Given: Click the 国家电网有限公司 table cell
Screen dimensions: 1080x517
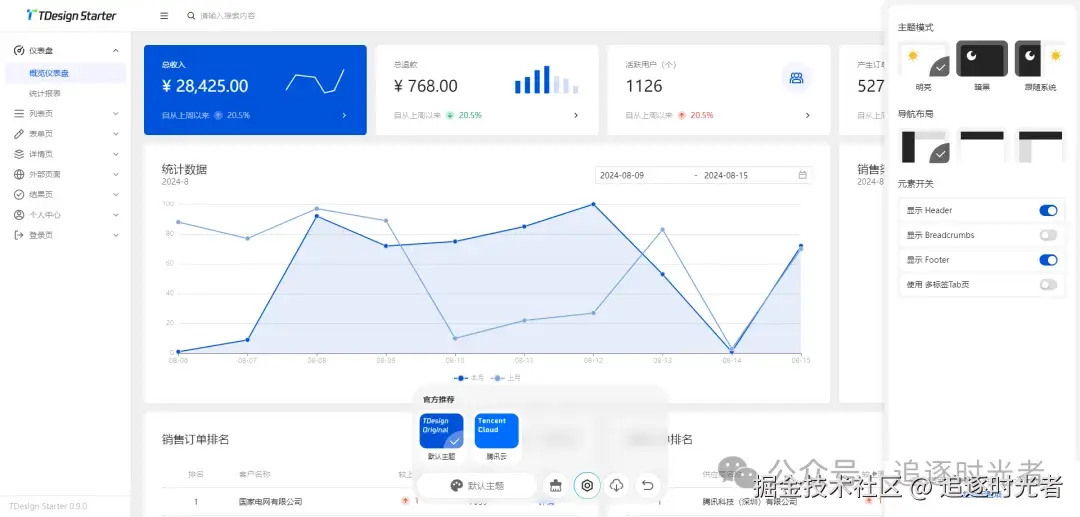Looking at the screenshot, I should click(270, 502).
